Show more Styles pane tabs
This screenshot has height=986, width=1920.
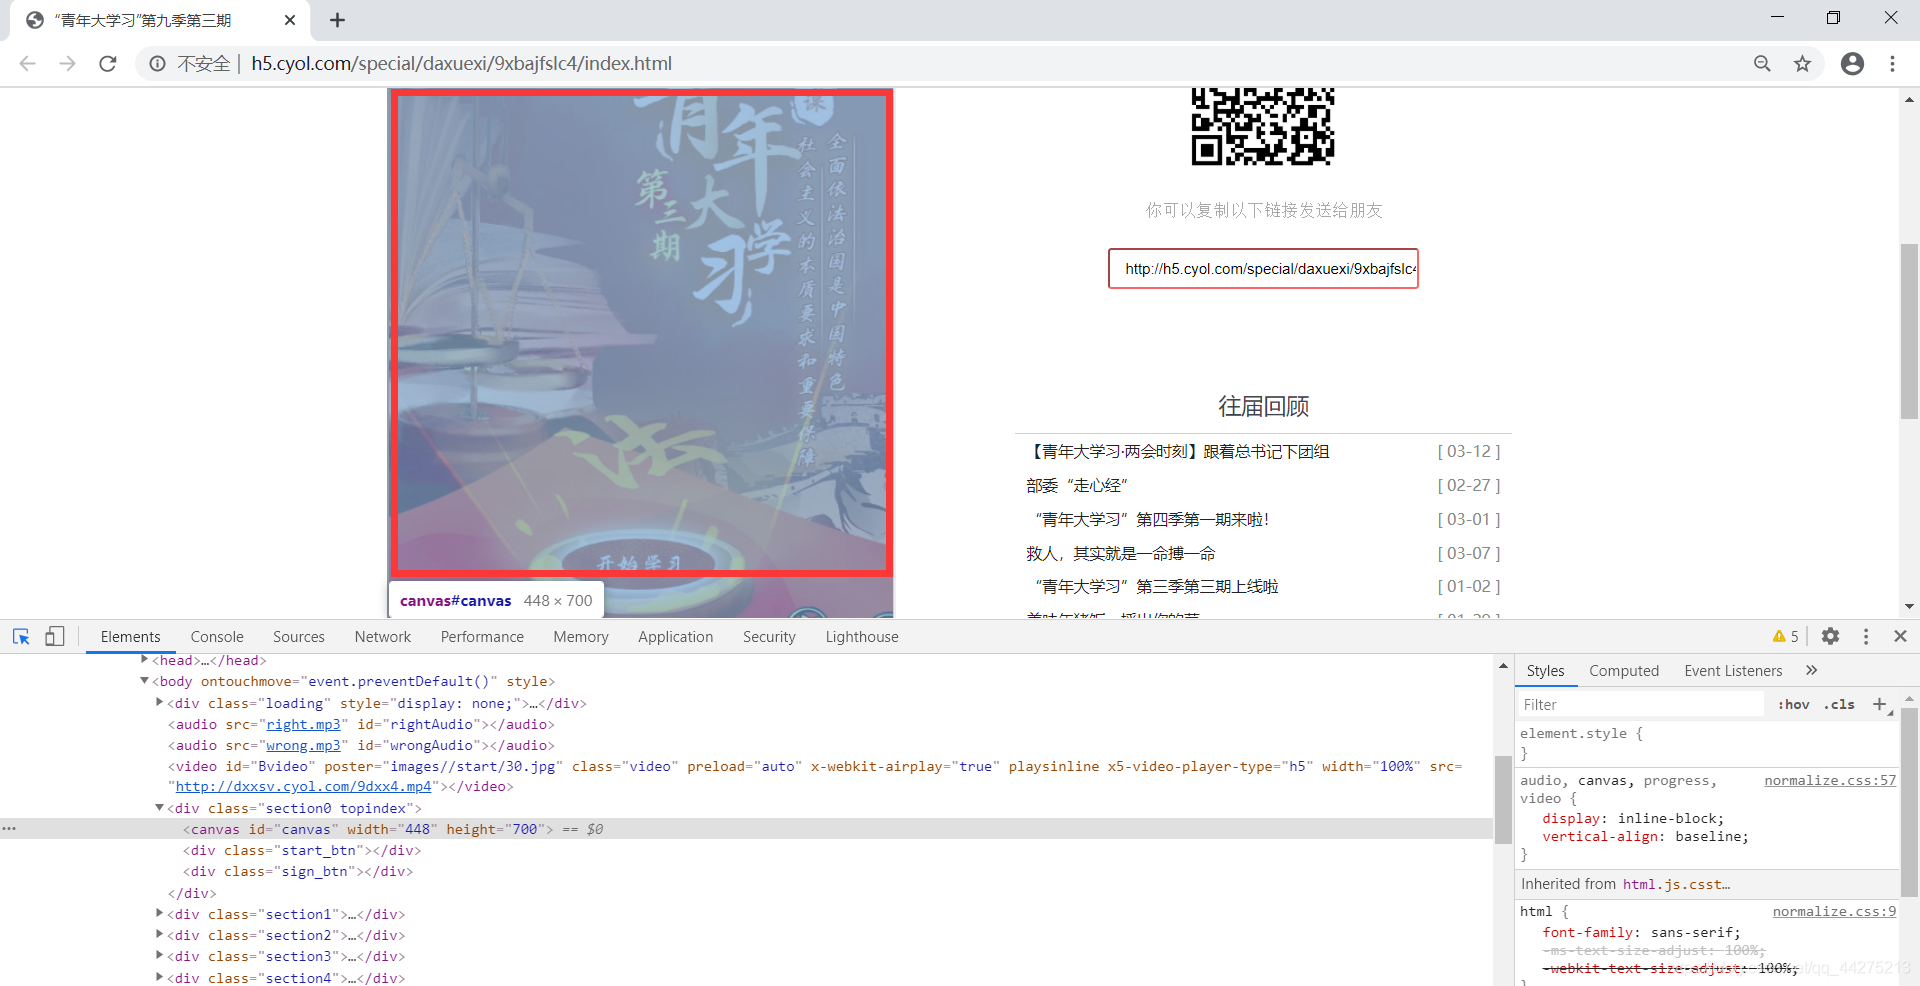click(1812, 670)
